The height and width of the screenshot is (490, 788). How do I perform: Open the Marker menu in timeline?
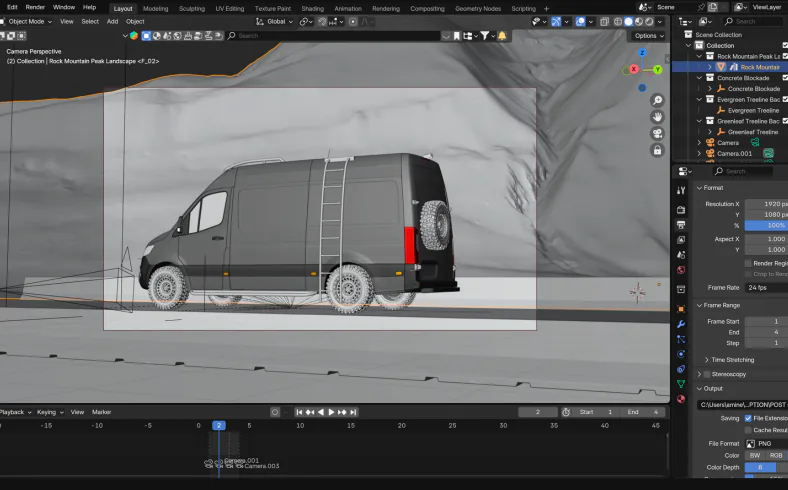click(101, 412)
